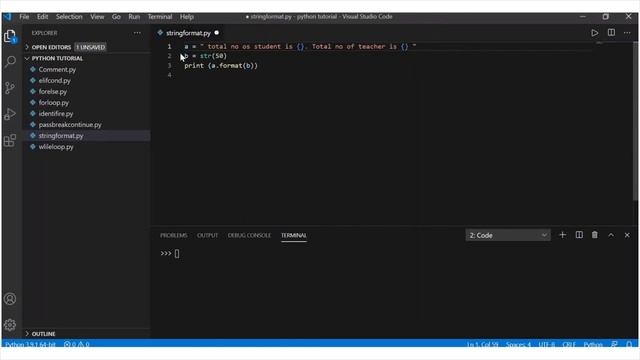This screenshot has height=360, width=640.
Task: Open the Run menu
Action: (x=134, y=17)
